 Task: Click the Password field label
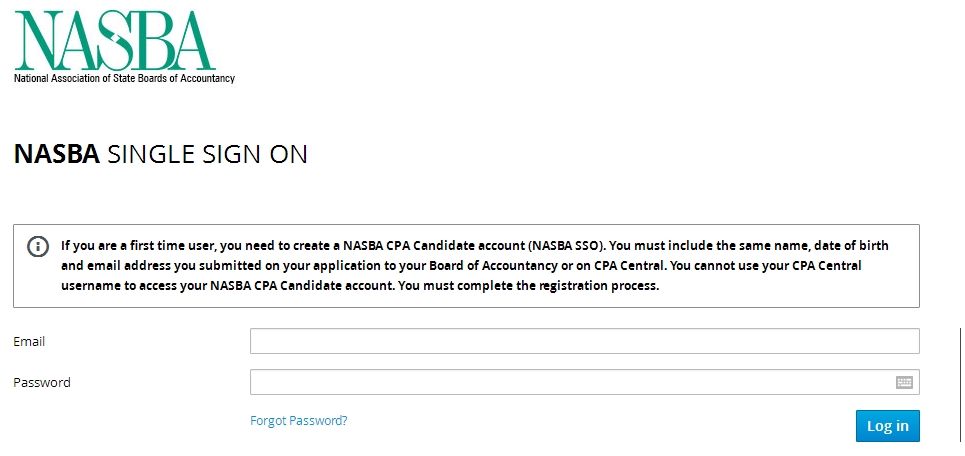(42, 382)
